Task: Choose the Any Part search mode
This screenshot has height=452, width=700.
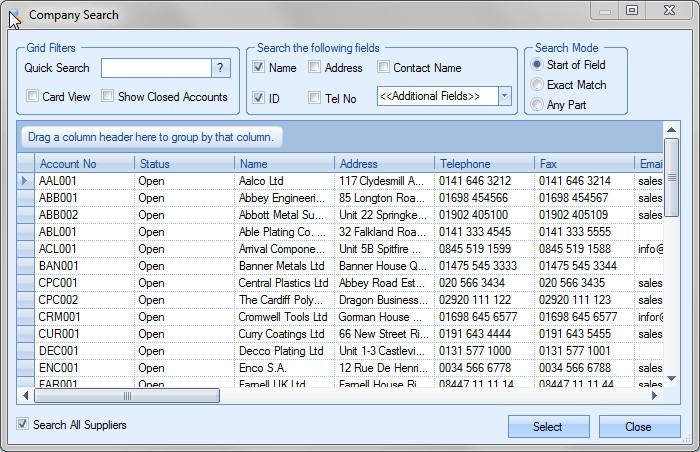Action: 538,104
